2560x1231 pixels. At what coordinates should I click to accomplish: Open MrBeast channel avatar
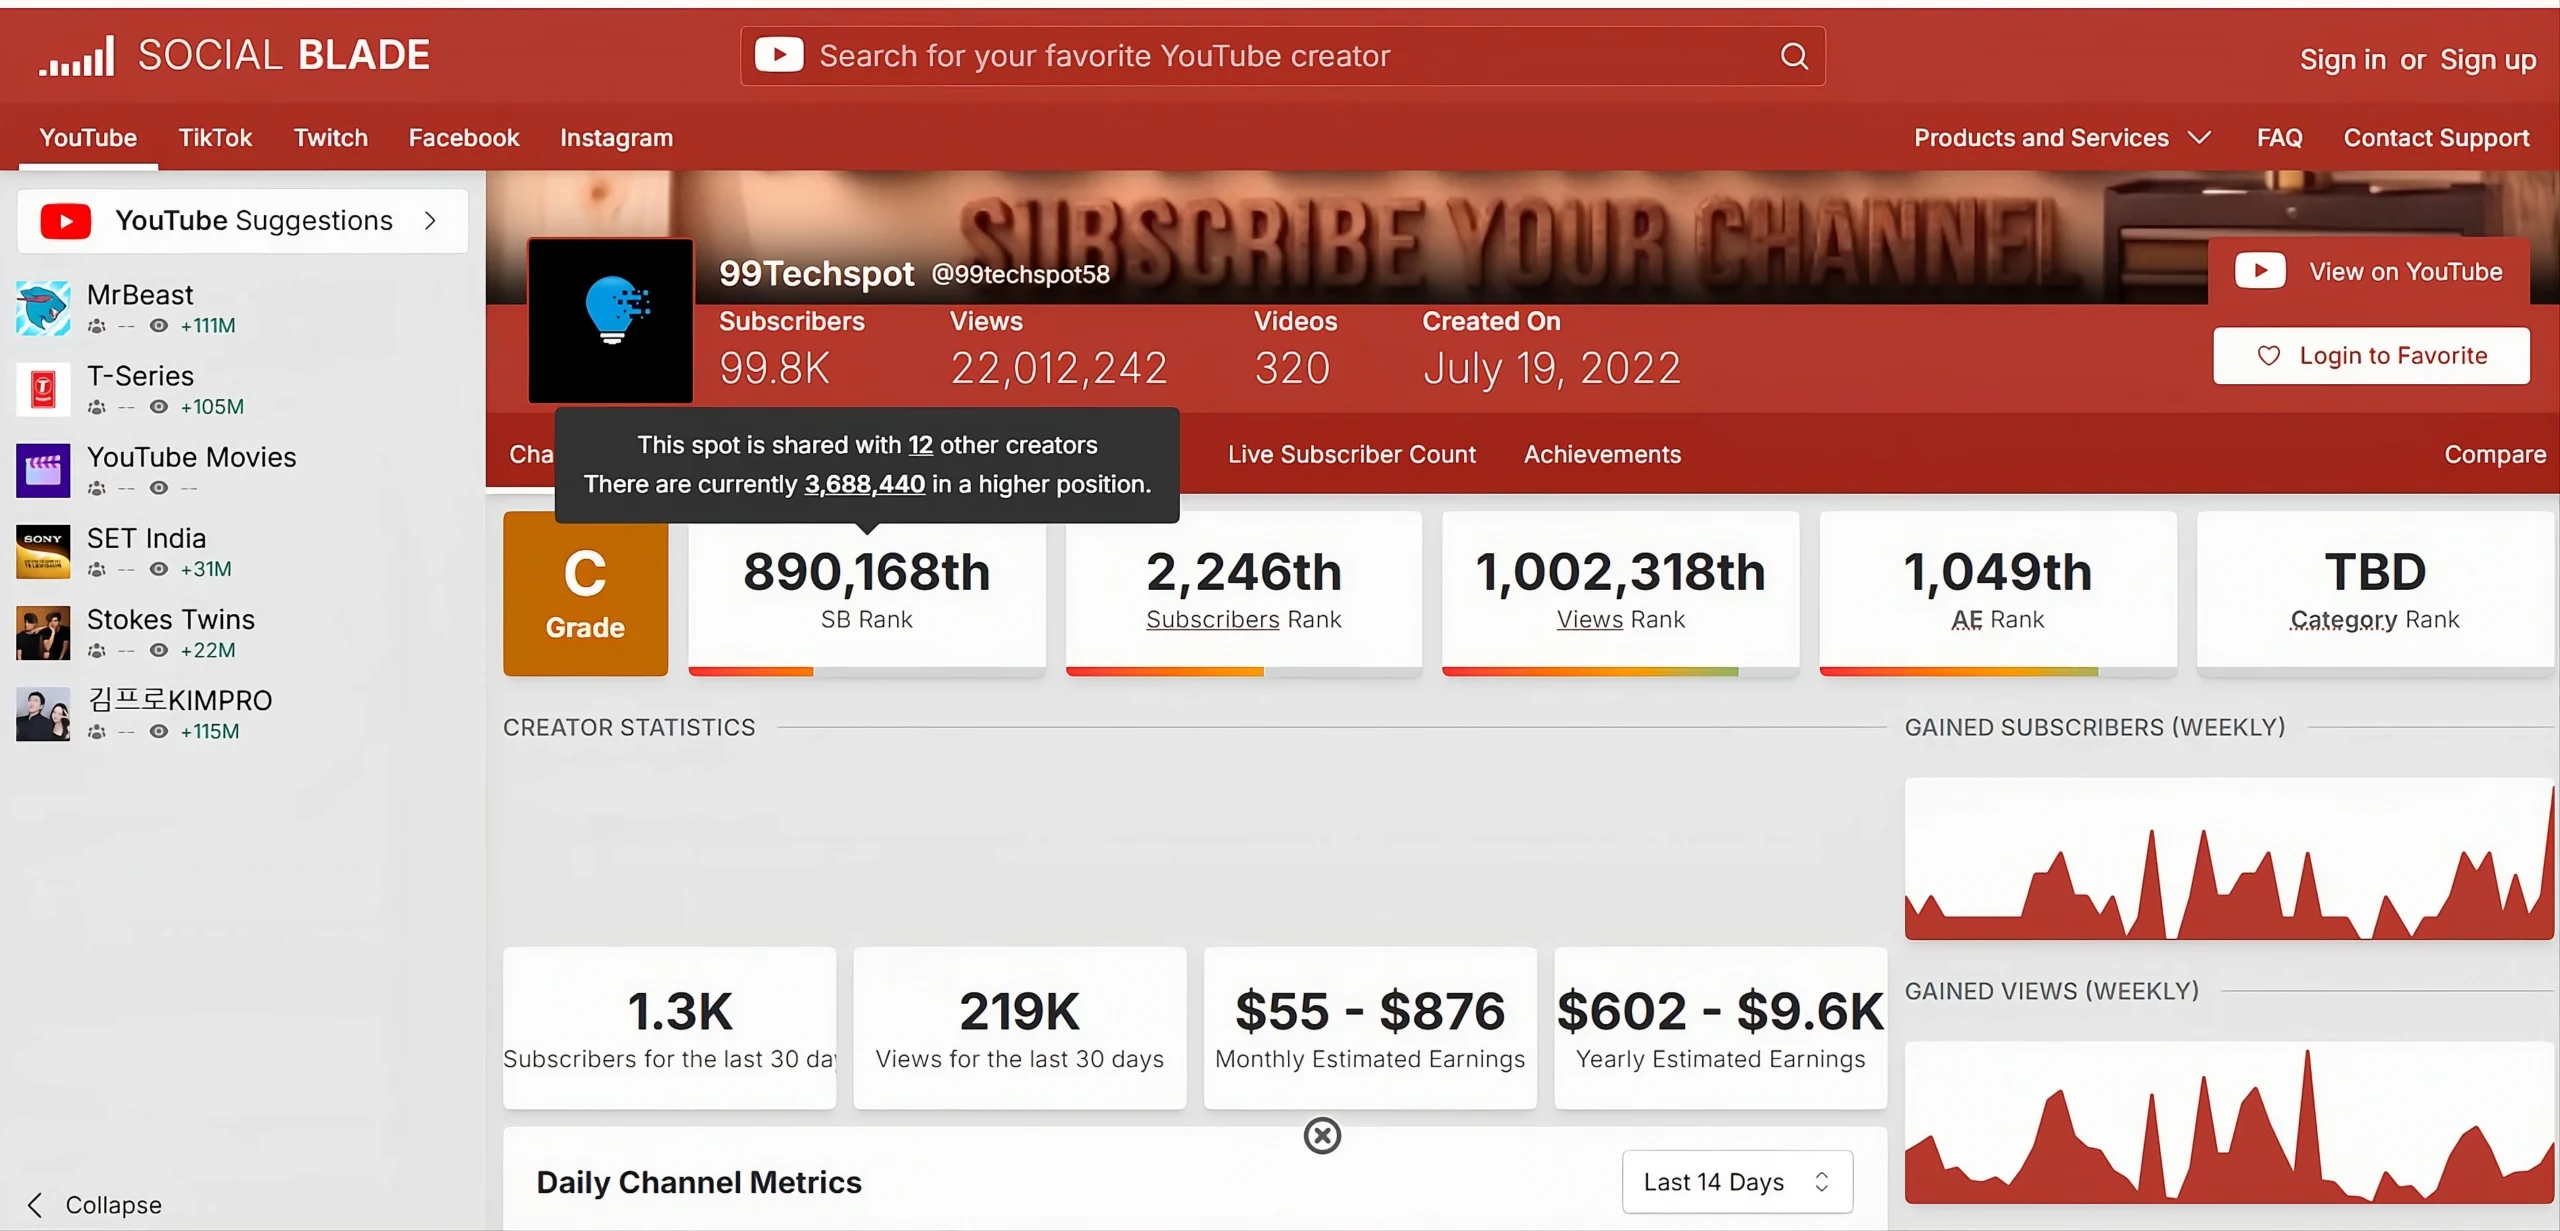43,308
